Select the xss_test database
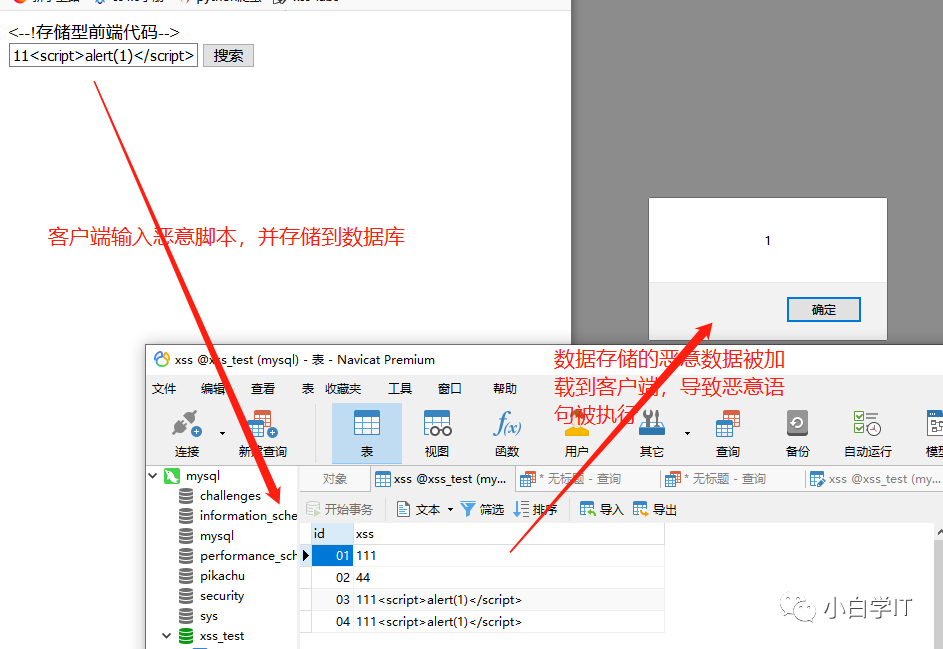 [x=222, y=636]
